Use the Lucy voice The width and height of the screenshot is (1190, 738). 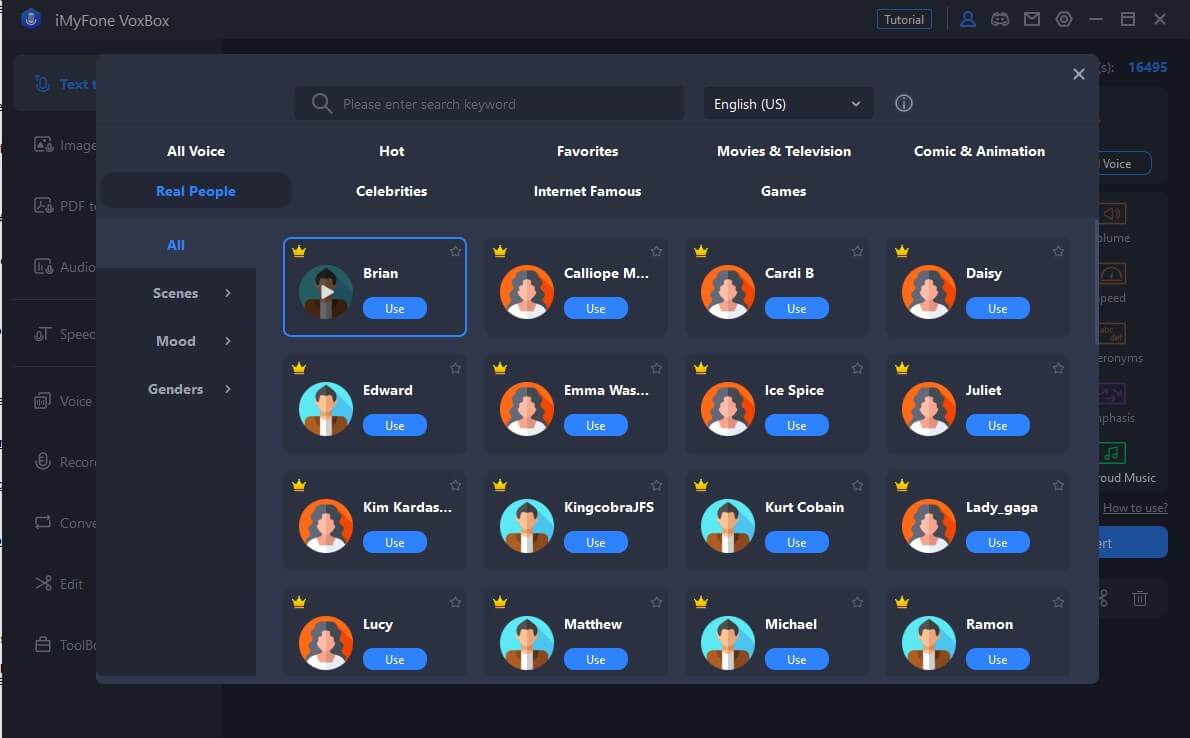395,659
